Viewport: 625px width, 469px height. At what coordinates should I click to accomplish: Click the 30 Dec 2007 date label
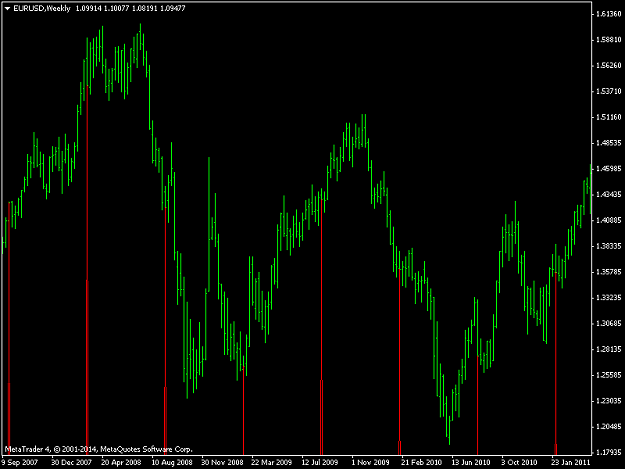click(x=71, y=462)
